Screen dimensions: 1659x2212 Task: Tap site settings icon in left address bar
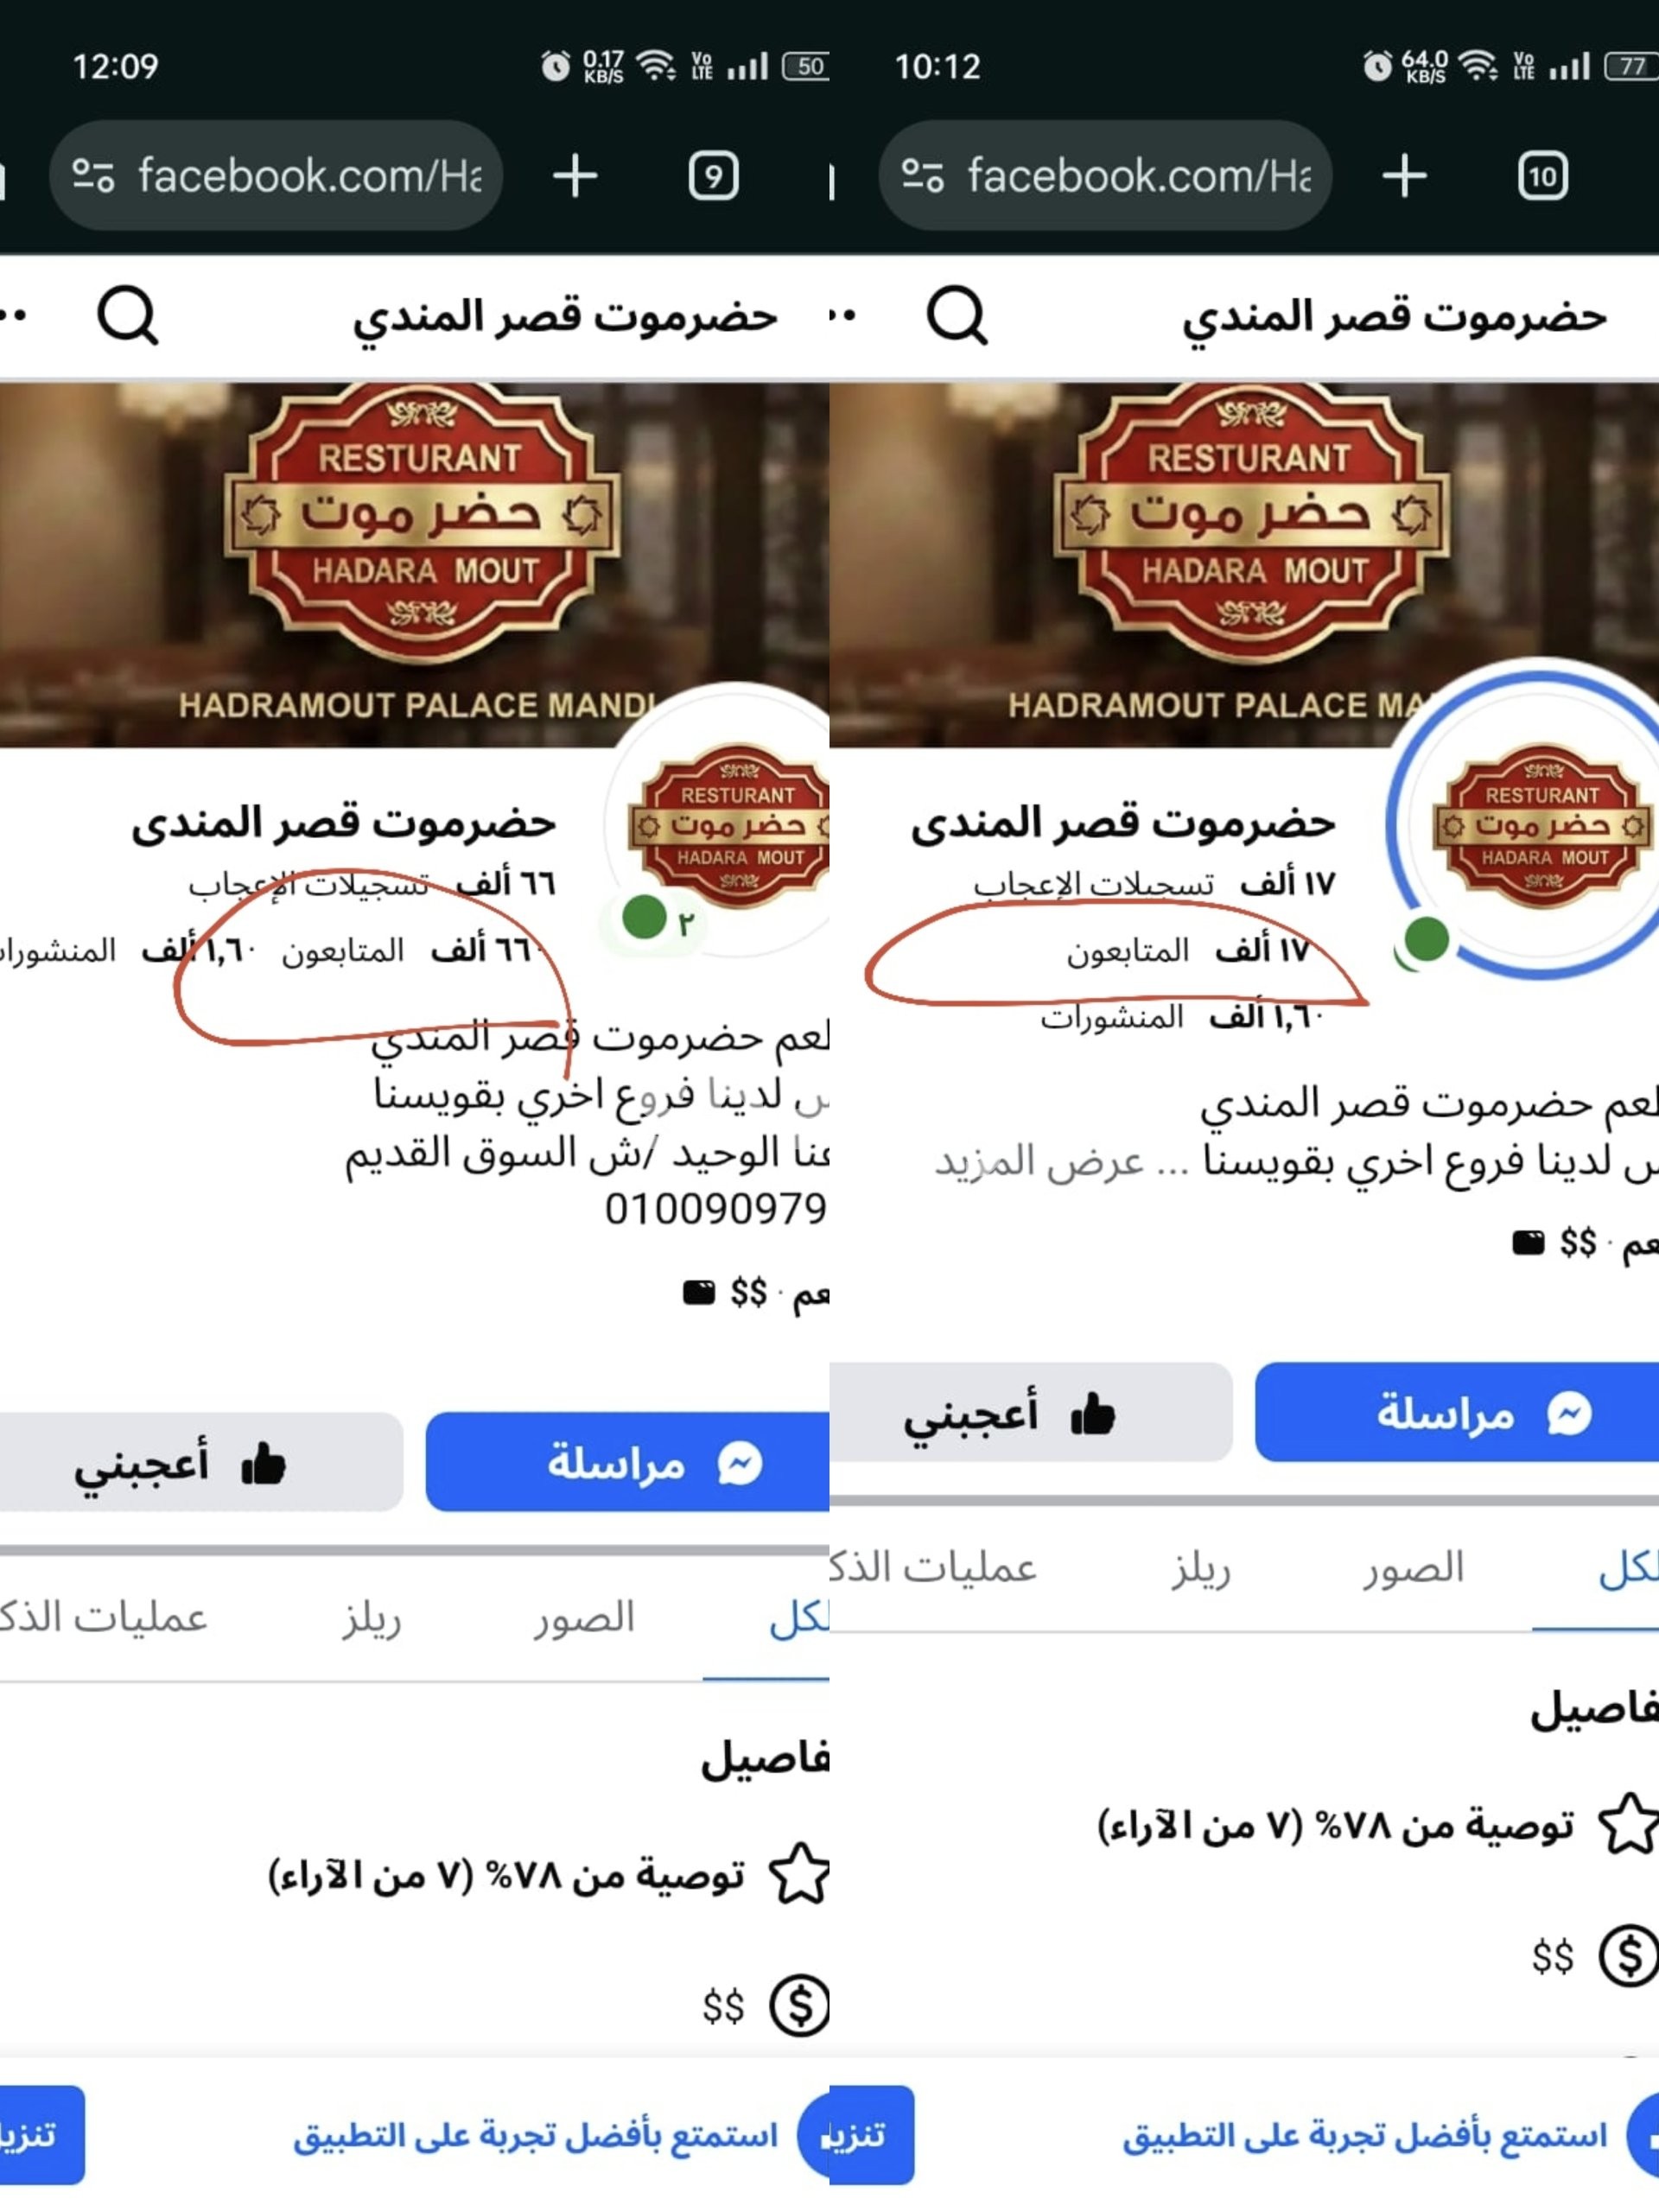(93, 176)
